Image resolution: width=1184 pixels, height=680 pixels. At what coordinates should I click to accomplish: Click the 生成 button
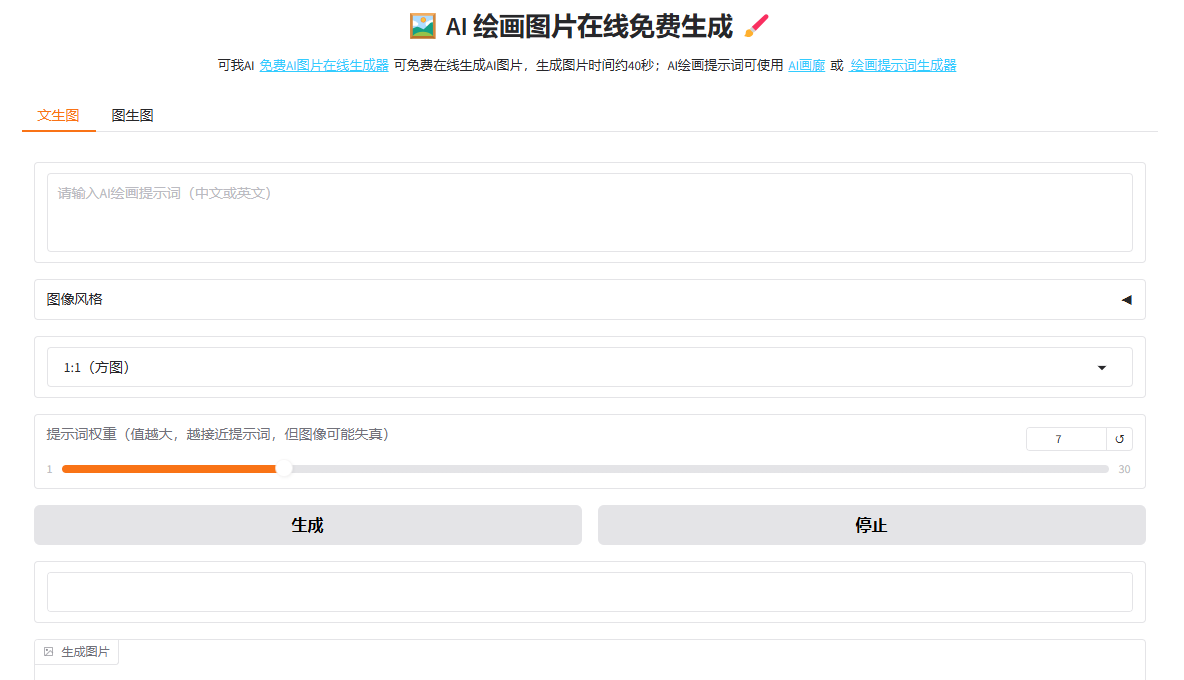(308, 525)
